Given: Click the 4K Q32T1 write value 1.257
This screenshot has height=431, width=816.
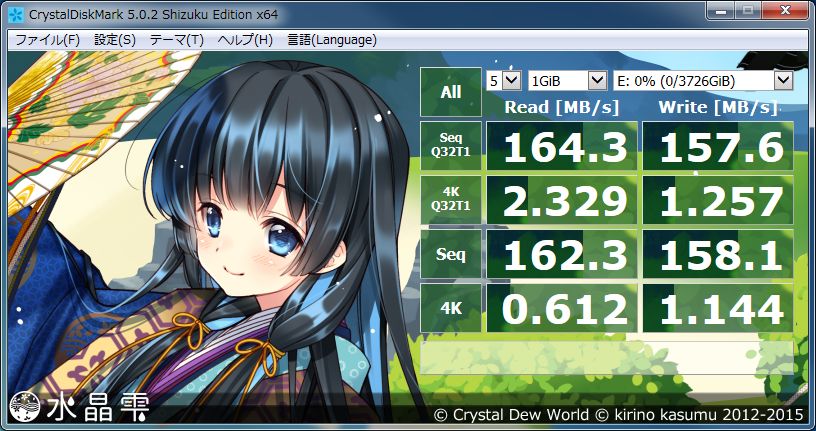Looking at the screenshot, I should pos(718,200).
